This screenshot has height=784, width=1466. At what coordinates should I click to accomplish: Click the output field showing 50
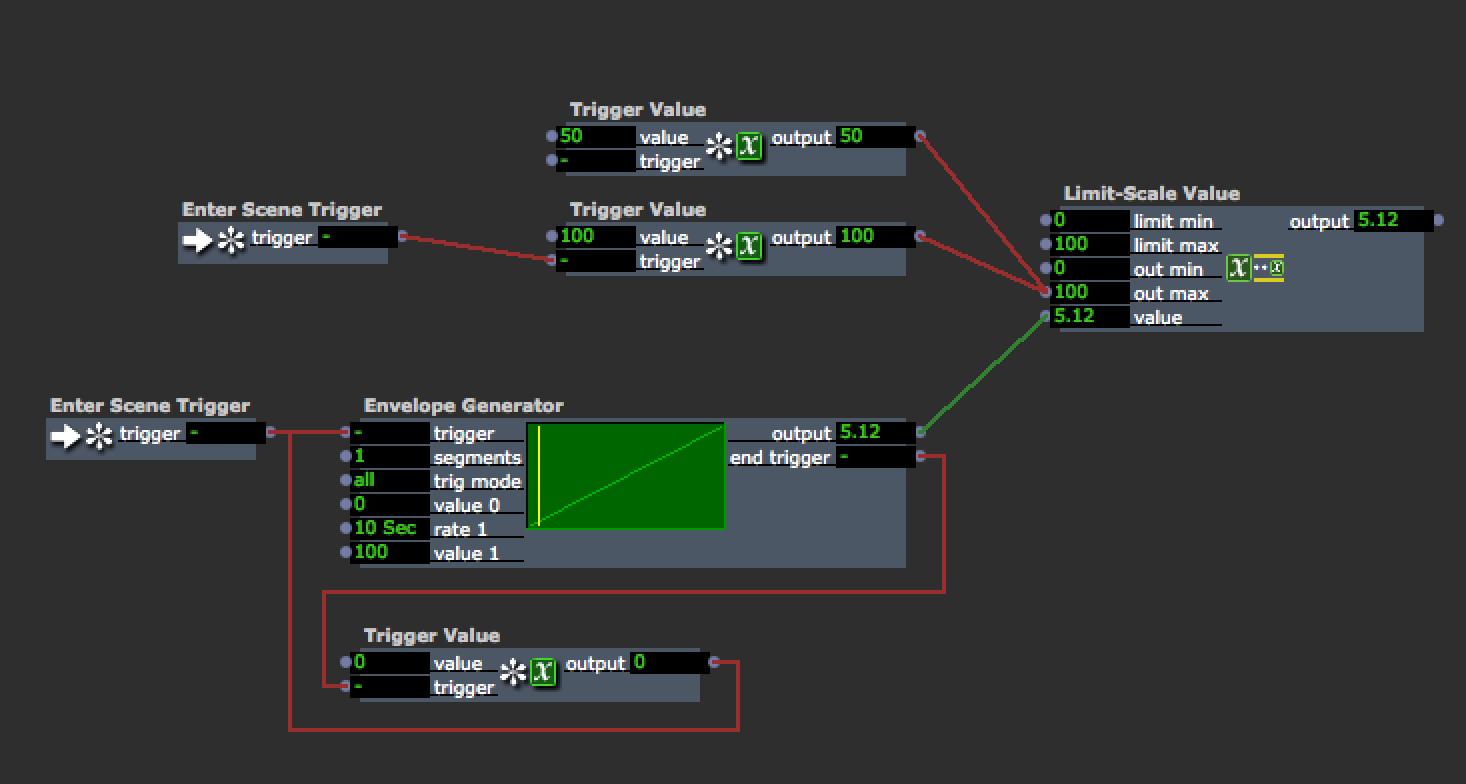876,136
